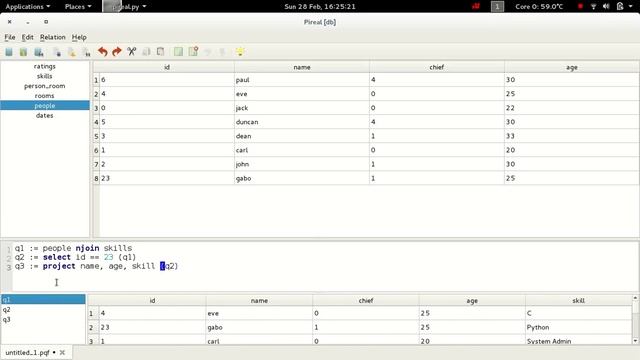
Task: Click the cell containing dean
Action: [302, 136]
